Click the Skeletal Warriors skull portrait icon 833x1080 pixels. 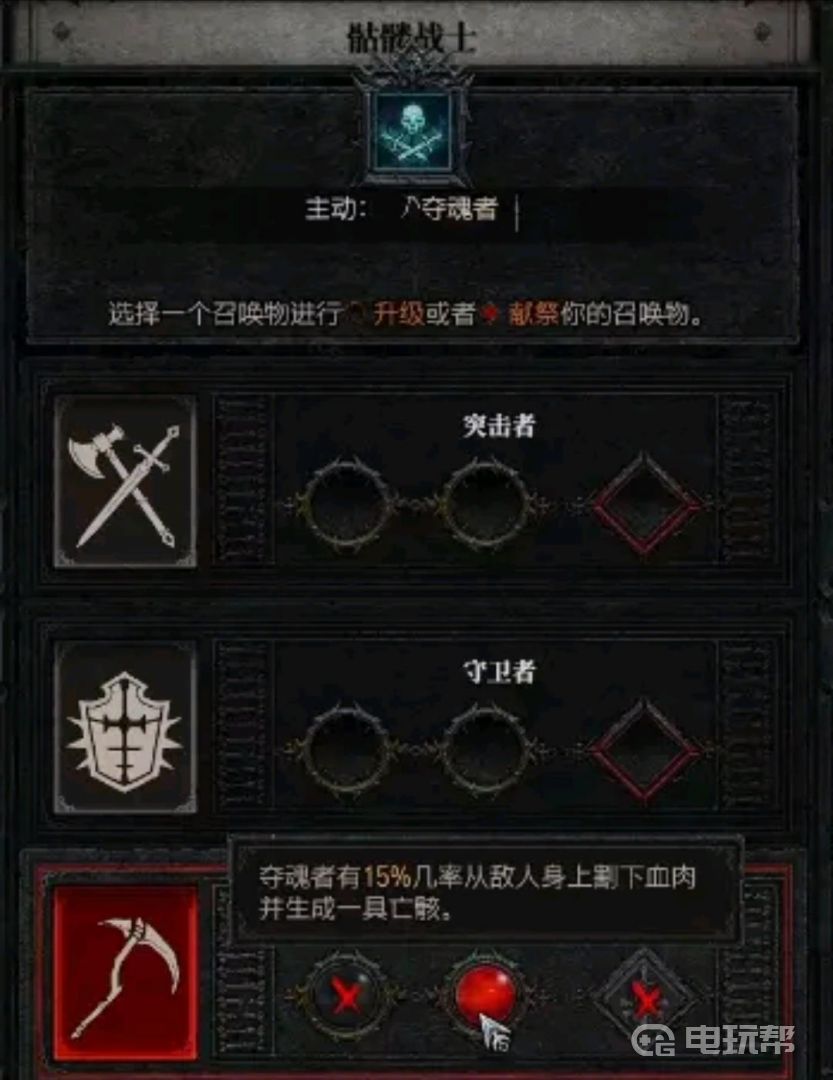coord(410,132)
